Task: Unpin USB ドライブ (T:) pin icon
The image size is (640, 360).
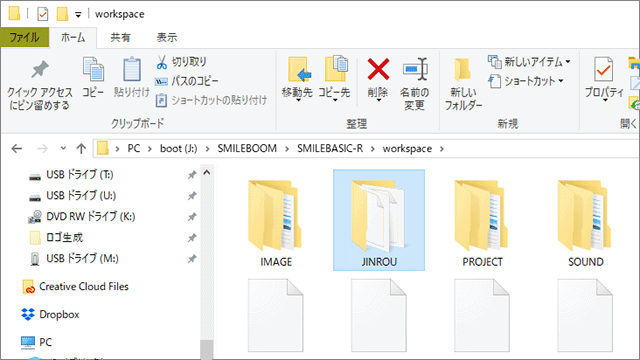Action: [192, 175]
